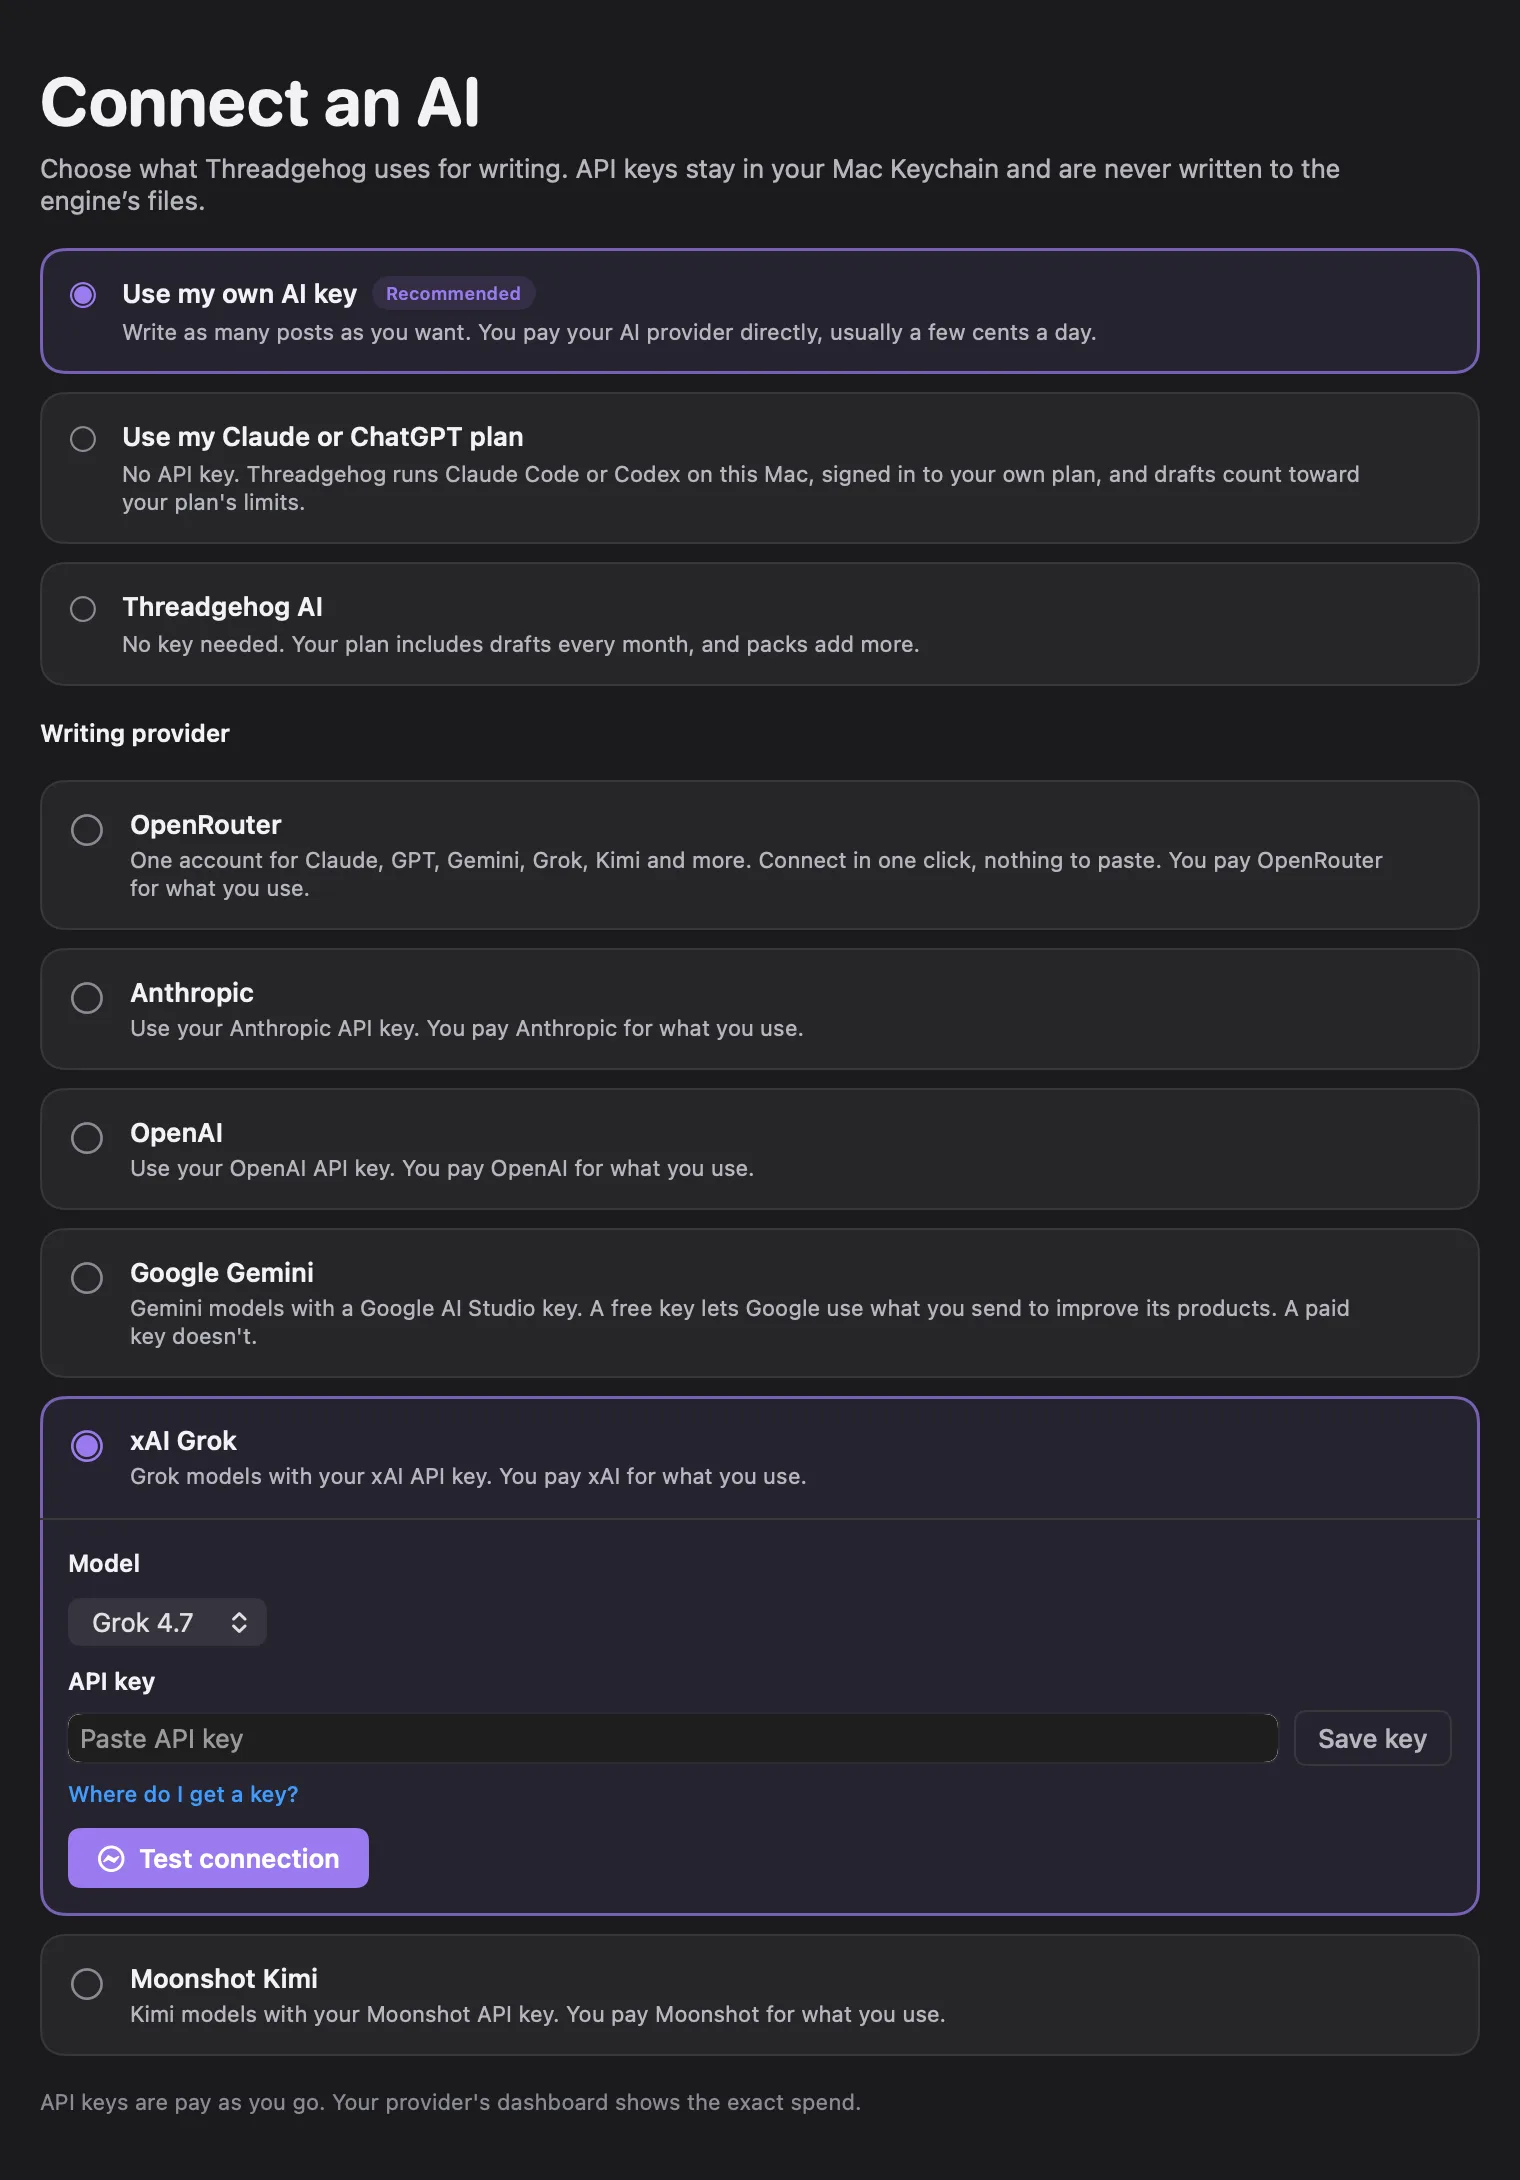Click the model dropdown chevron arrows

239,1622
